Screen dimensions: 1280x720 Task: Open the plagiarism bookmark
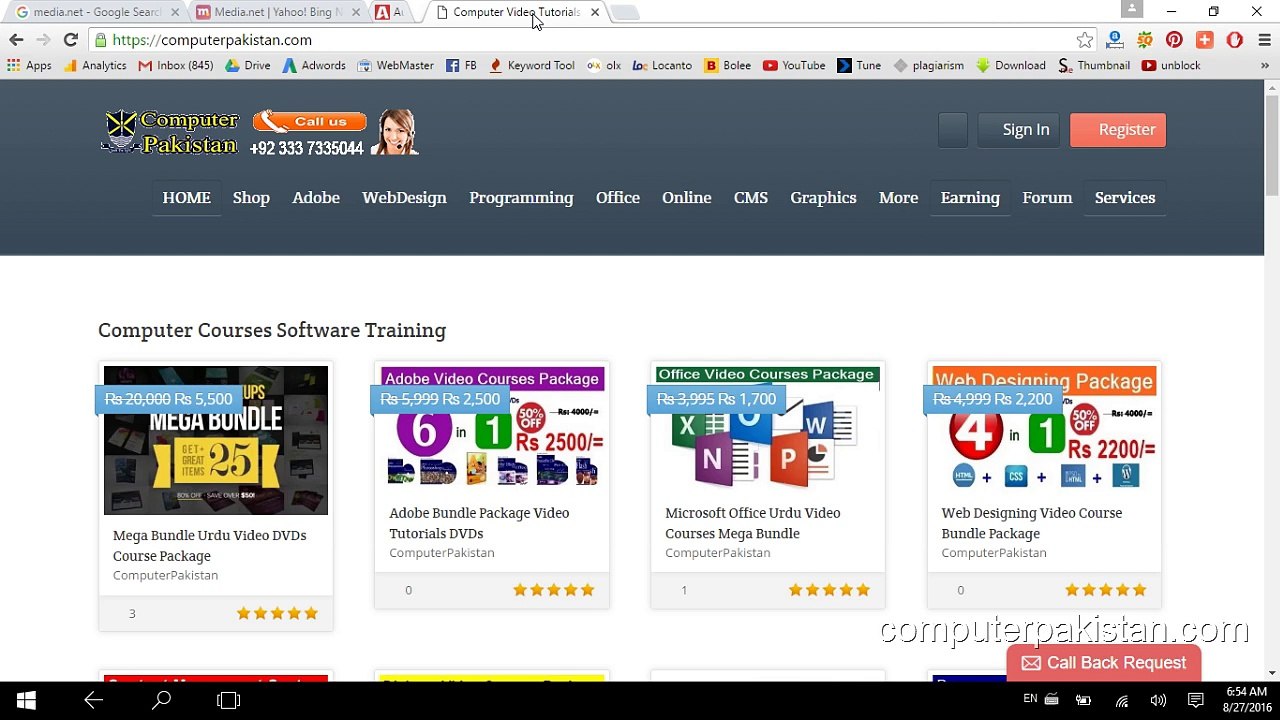pos(928,65)
